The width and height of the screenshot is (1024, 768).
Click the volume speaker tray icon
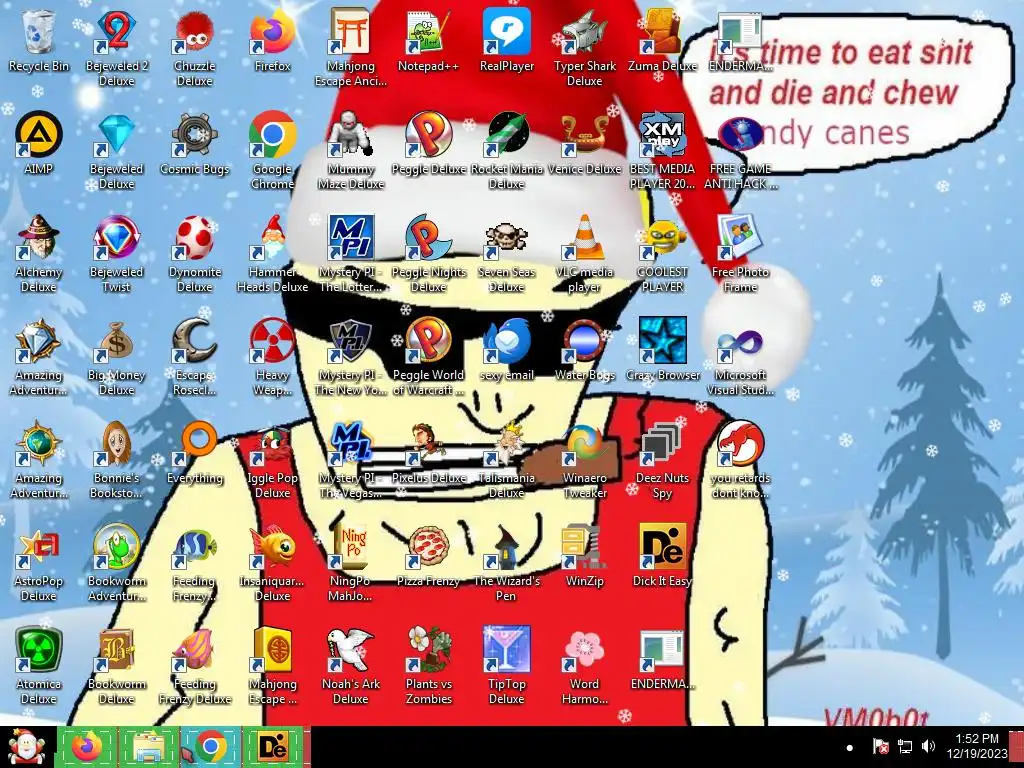coord(928,746)
